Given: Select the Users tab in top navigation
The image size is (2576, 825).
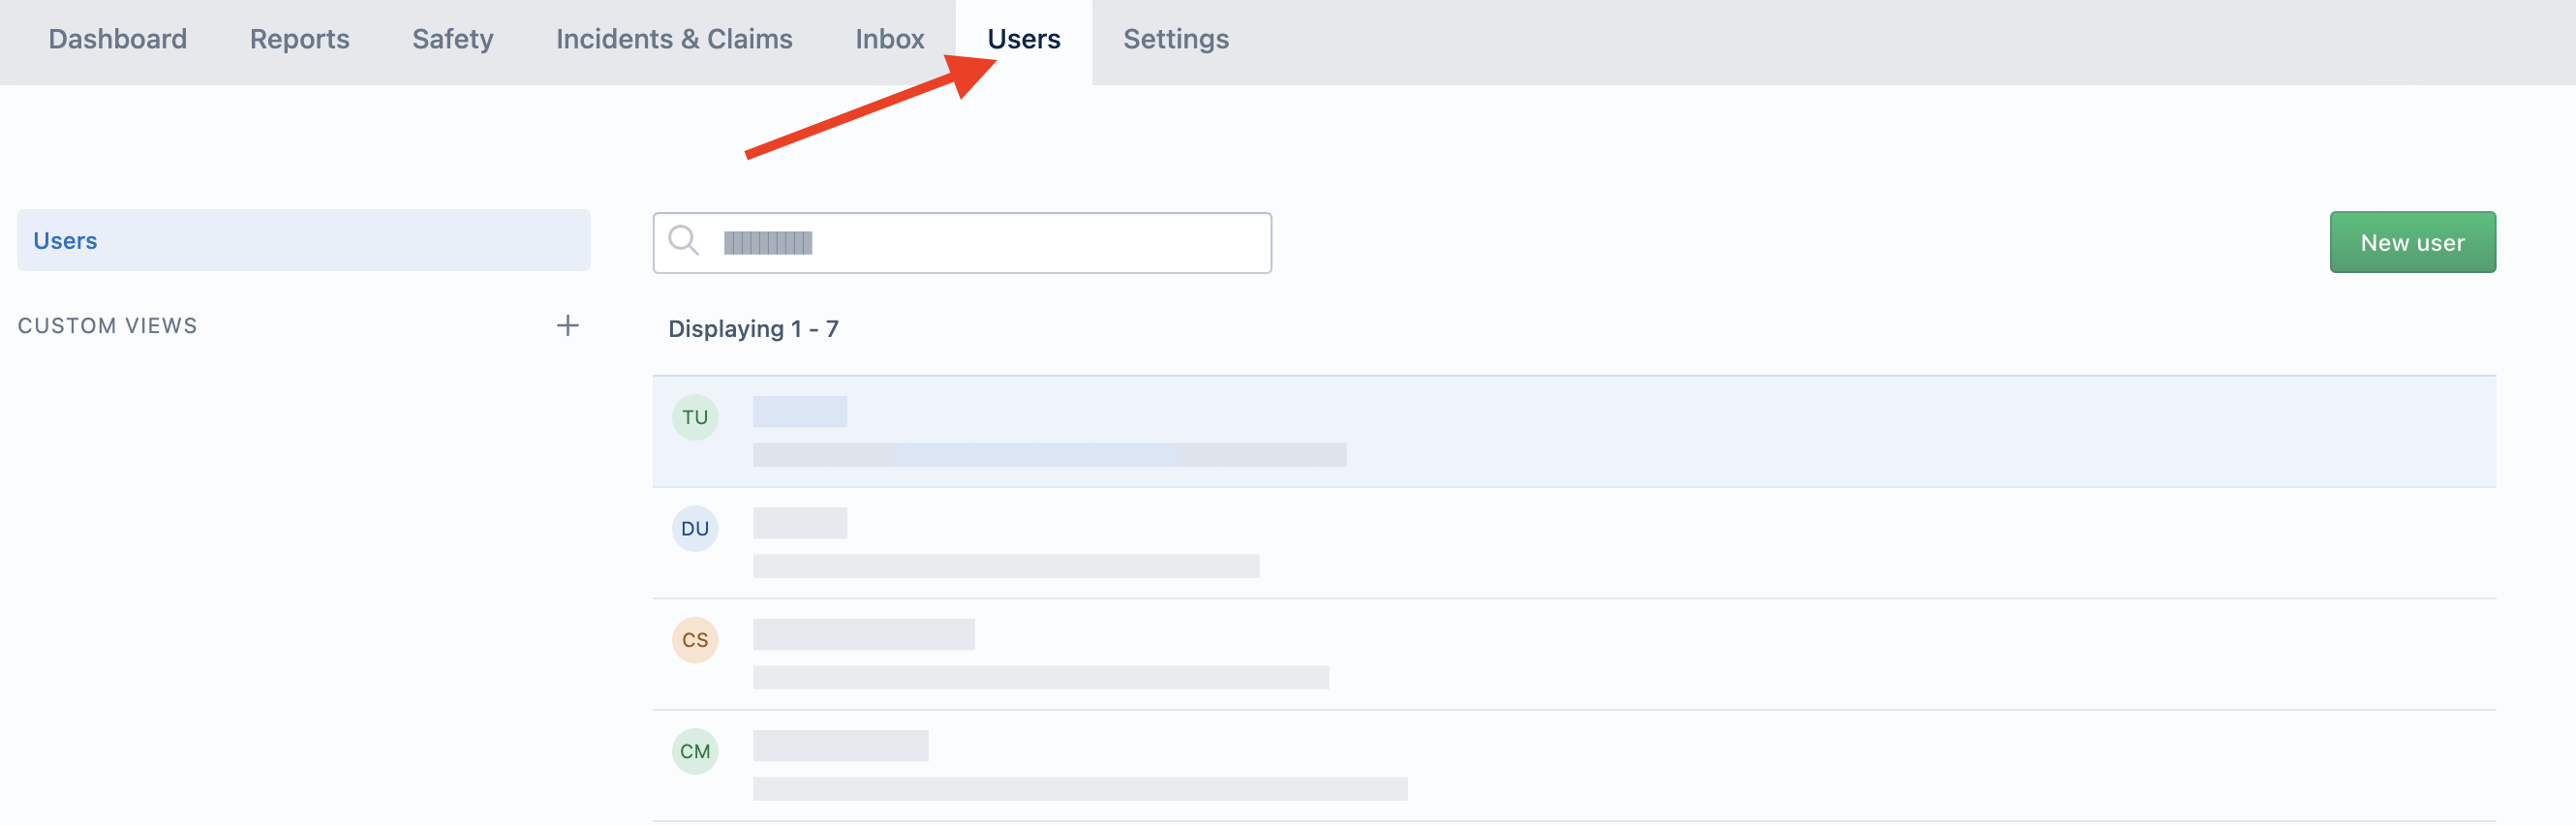Looking at the screenshot, I should (1023, 39).
